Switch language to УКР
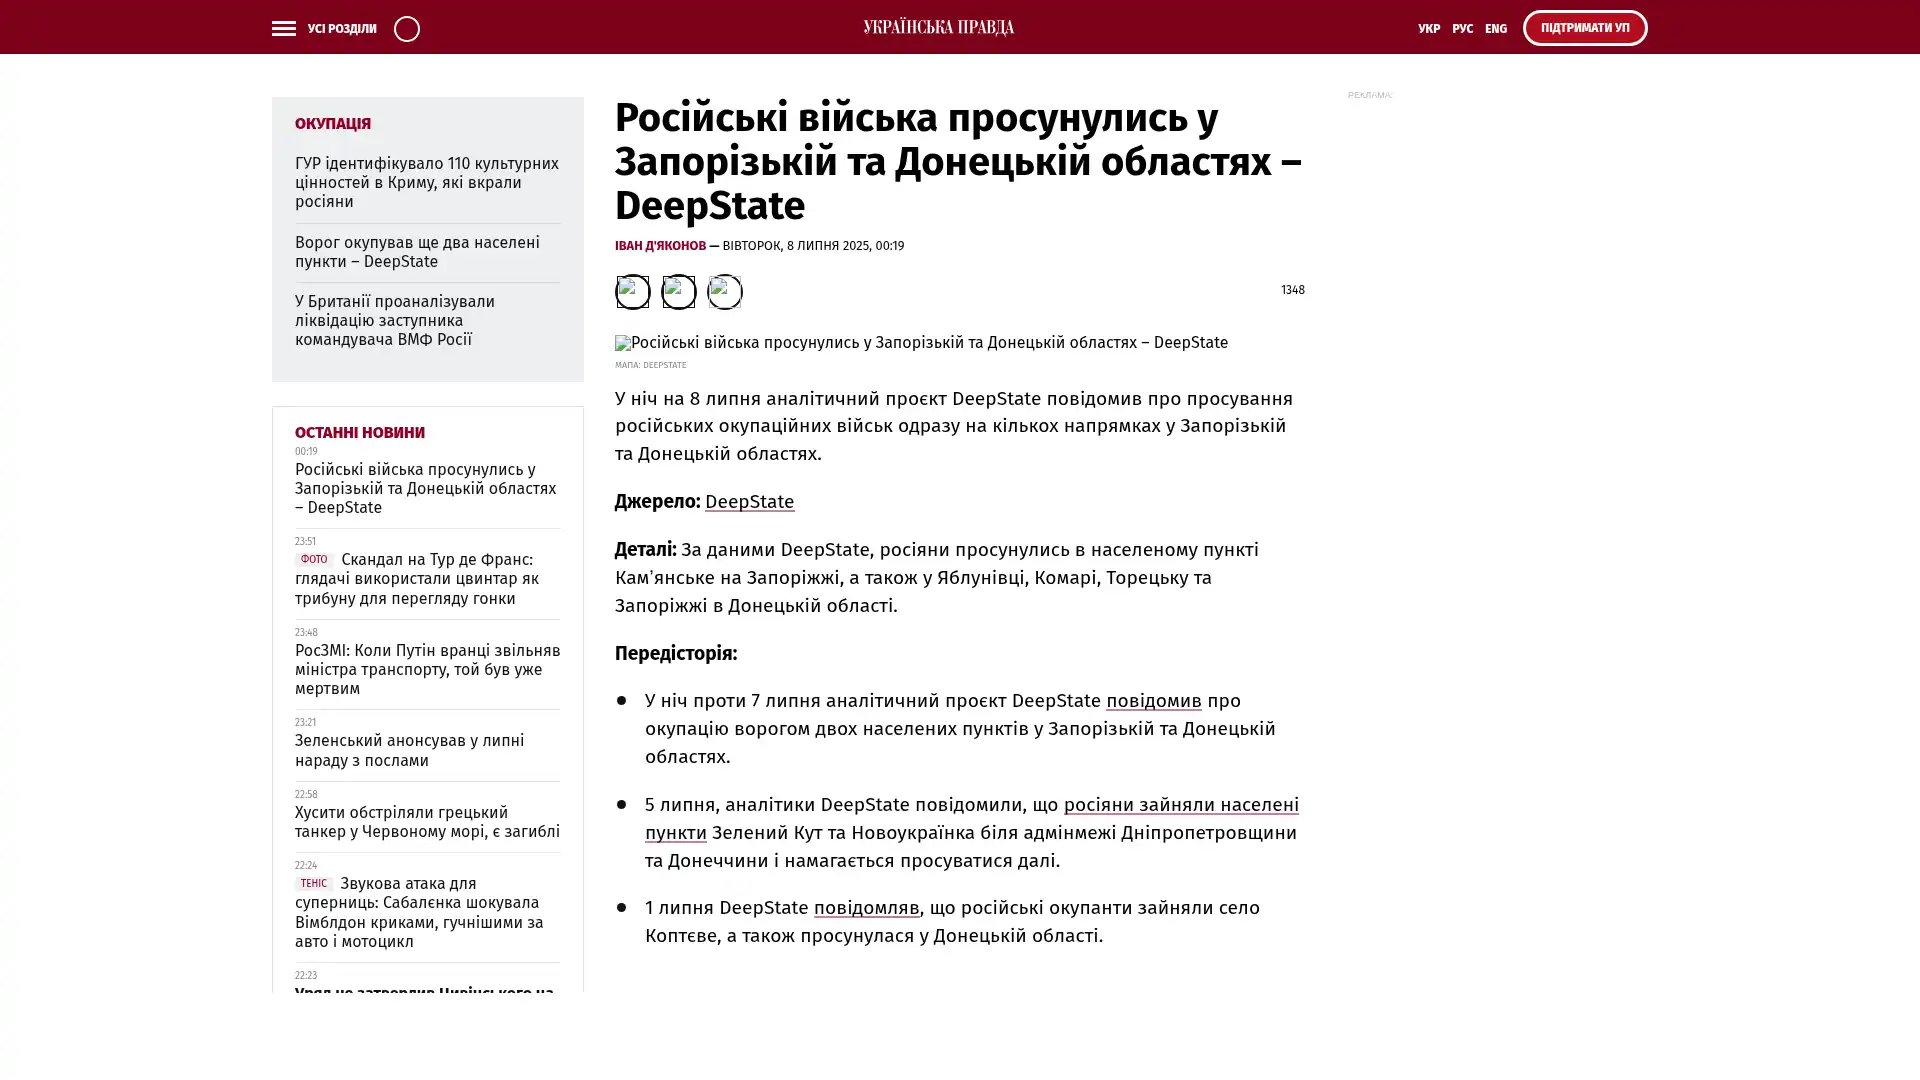 point(1428,29)
